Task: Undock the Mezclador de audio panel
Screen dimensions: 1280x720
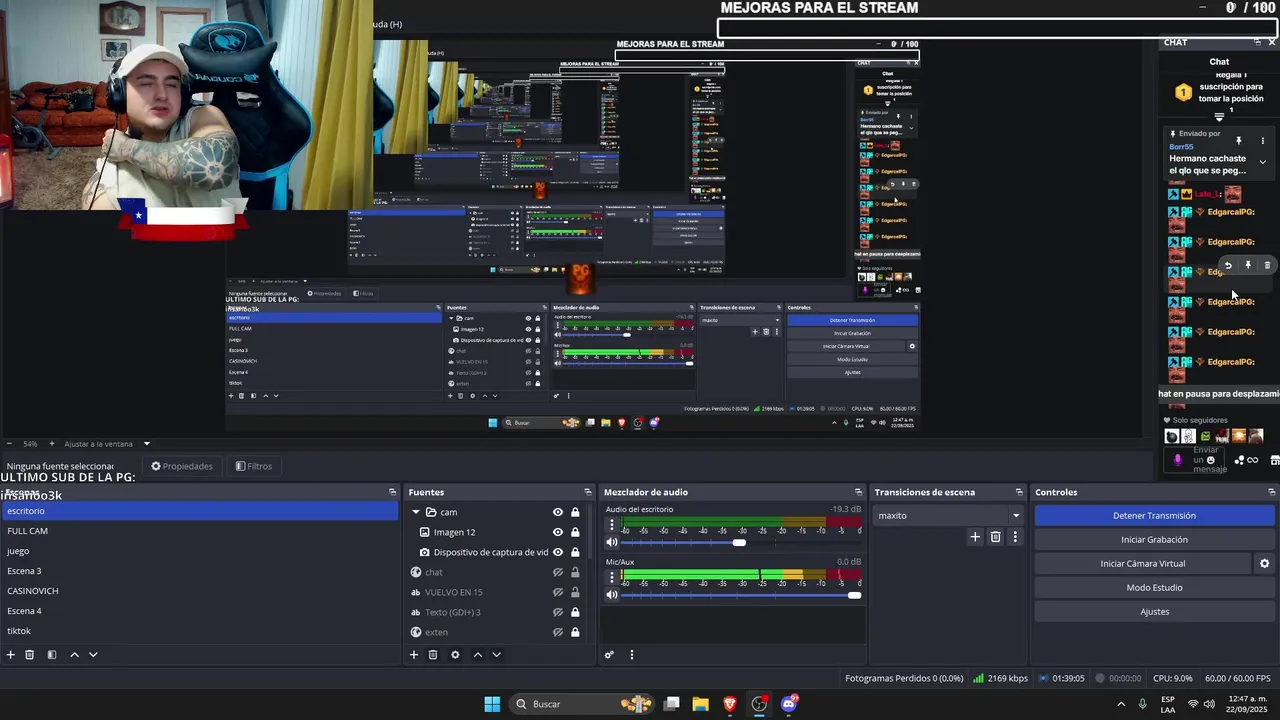Action: (858, 492)
